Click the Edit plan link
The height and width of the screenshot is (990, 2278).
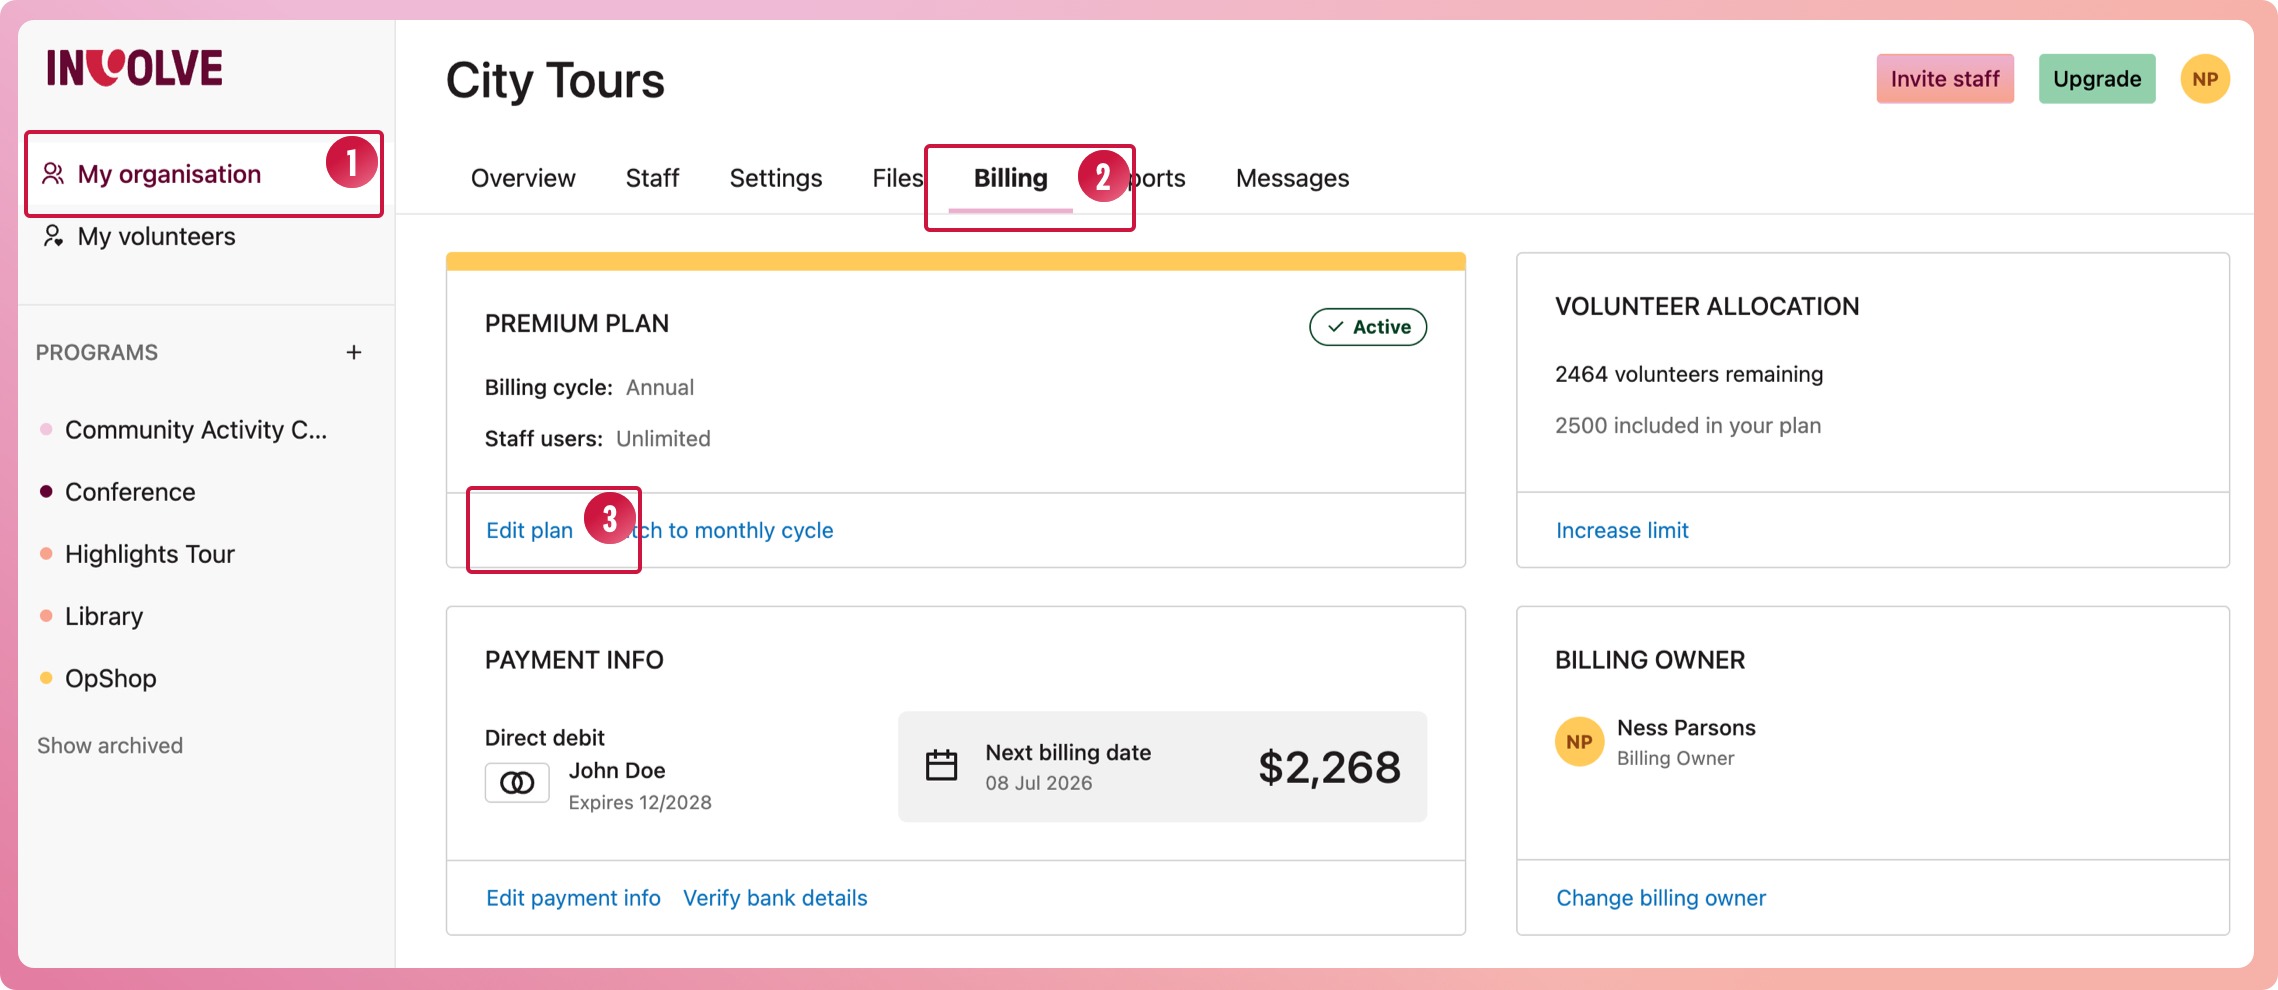click(529, 530)
